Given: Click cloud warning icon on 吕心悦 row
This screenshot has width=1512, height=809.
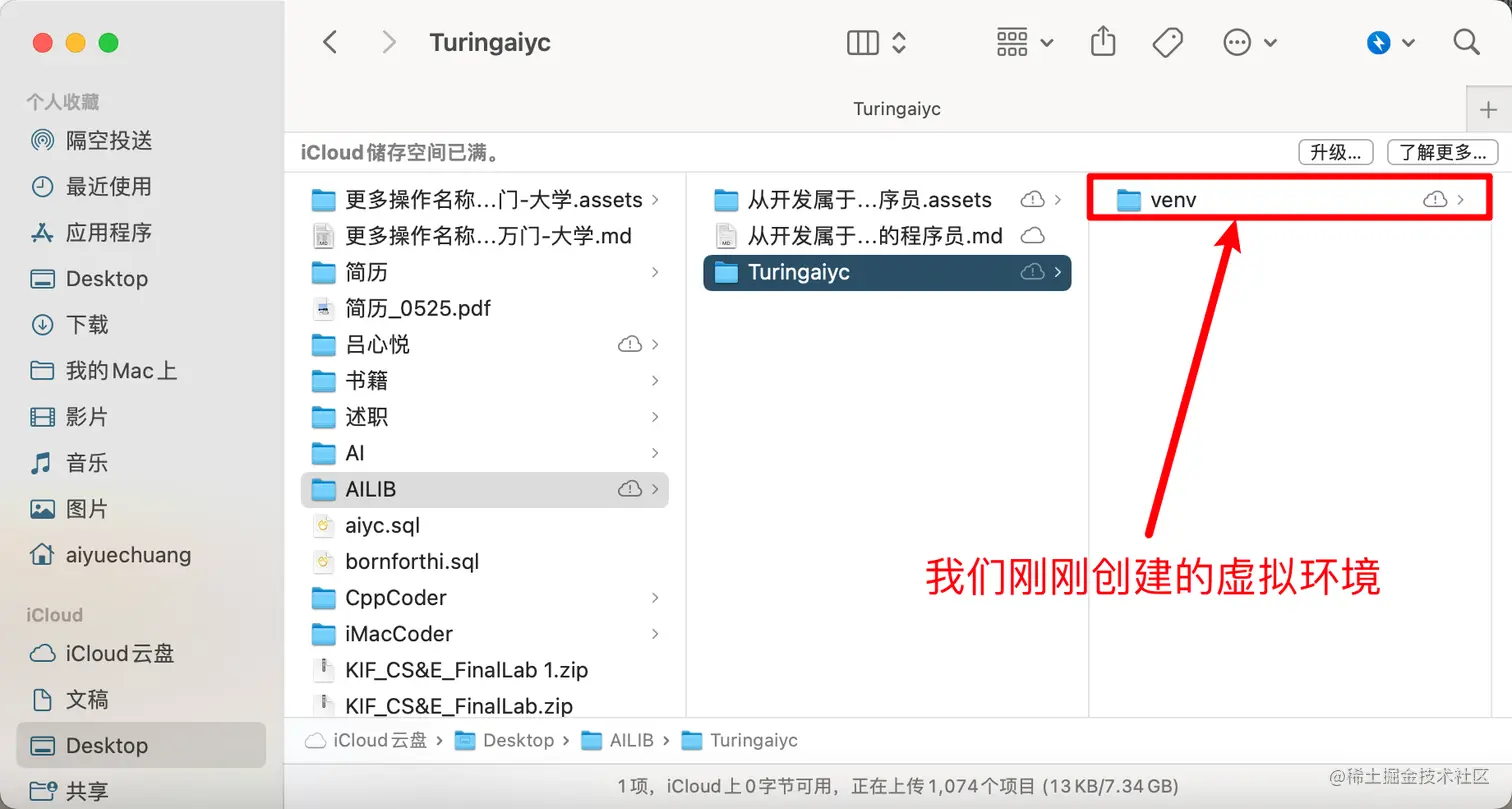Looking at the screenshot, I should click(x=630, y=344).
